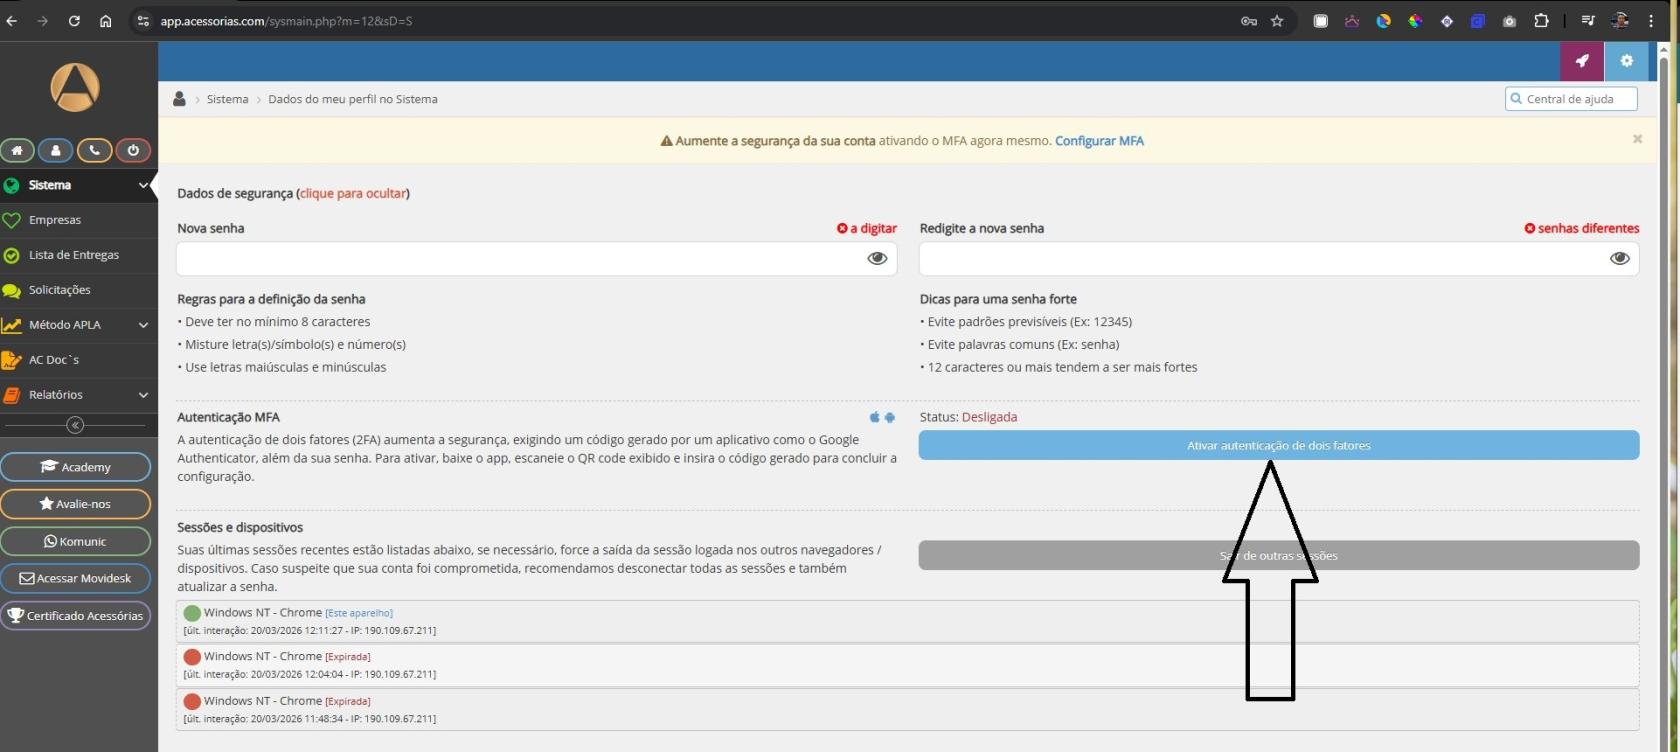Click the home icon in sidebar
The width and height of the screenshot is (1680, 752).
click(17, 150)
